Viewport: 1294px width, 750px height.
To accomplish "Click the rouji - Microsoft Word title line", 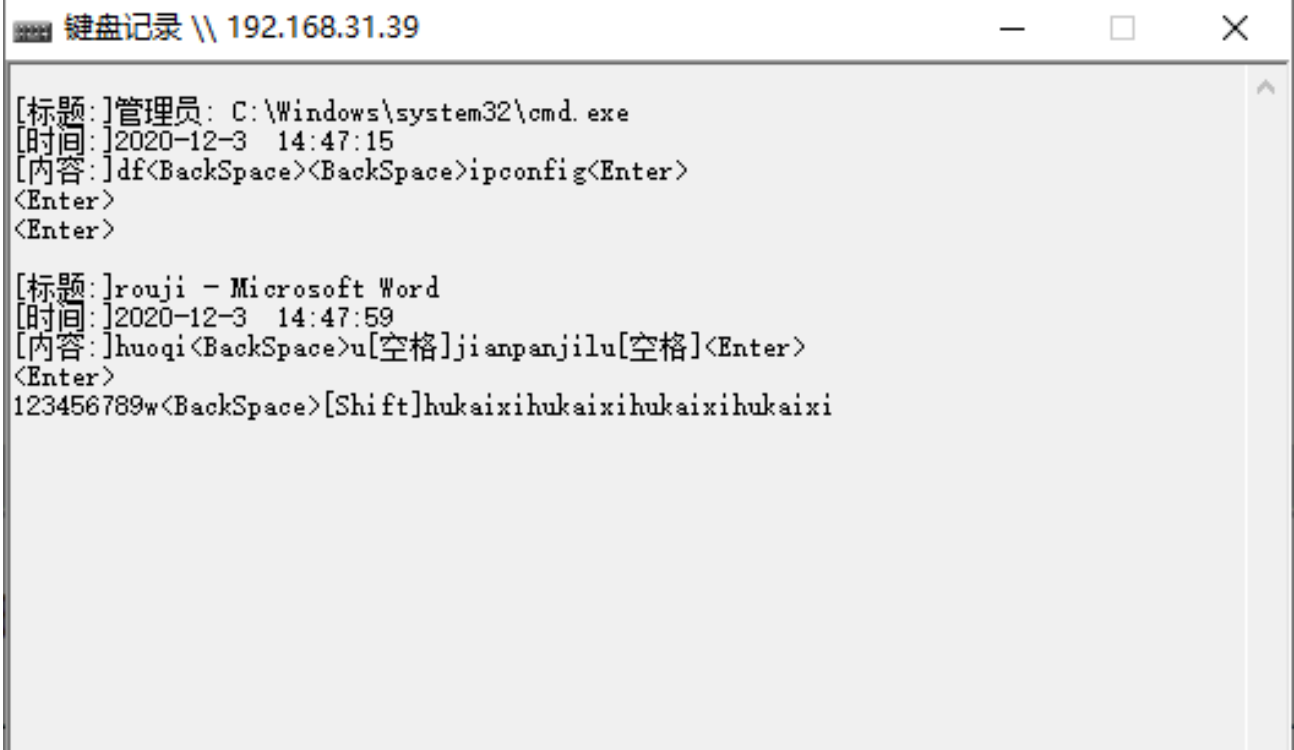I will (x=274, y=290).
